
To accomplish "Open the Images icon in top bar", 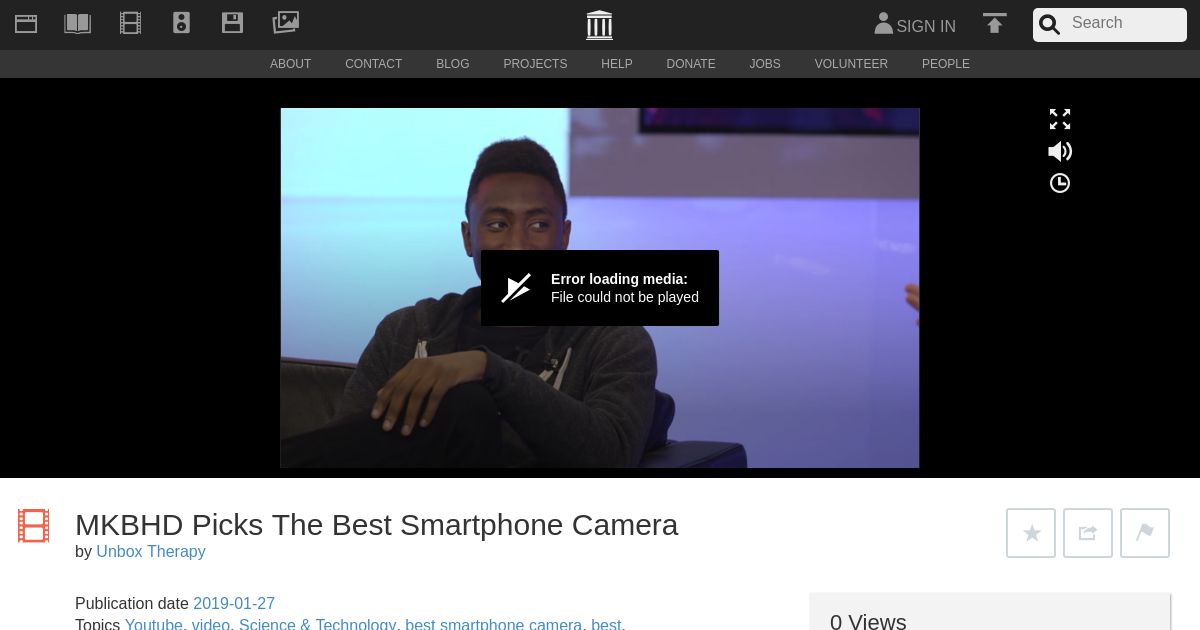I will pyautogui.click(x=286, y=22).
